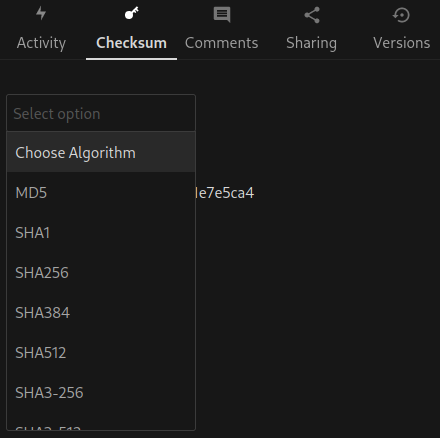Click the Sharing icon
Image resolution: width=440 pixels, height=438 pixels.
click(x=312, y=15)
